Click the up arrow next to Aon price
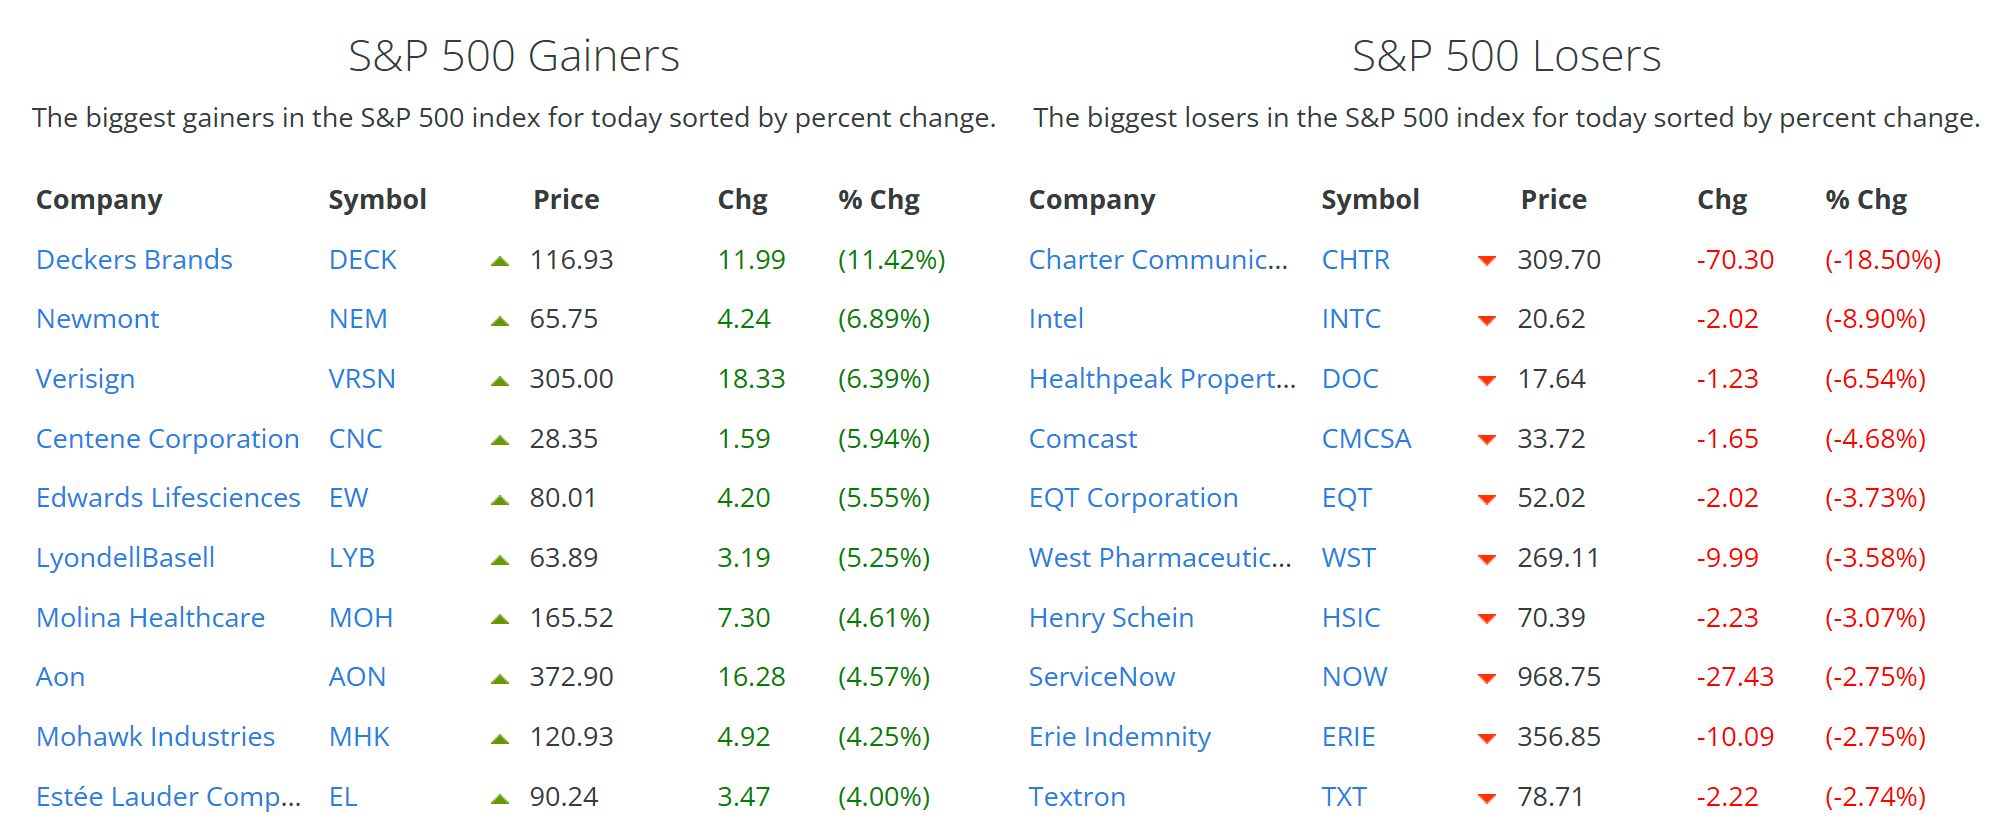This screenshot has width=2000, height=831. click(500, 677)
